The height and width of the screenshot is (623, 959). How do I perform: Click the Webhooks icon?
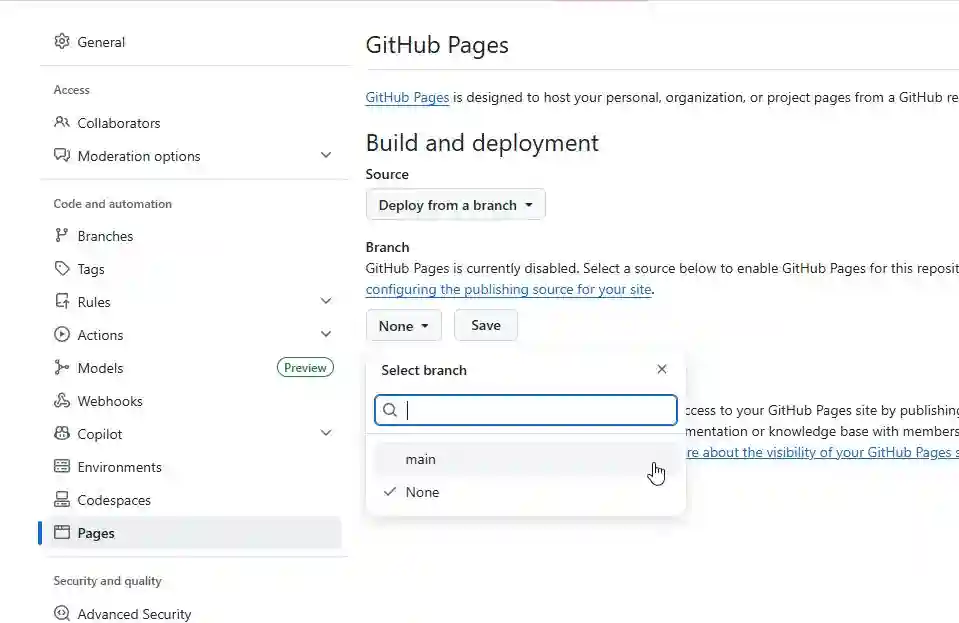pyautogui.click(x=62, y=400)
